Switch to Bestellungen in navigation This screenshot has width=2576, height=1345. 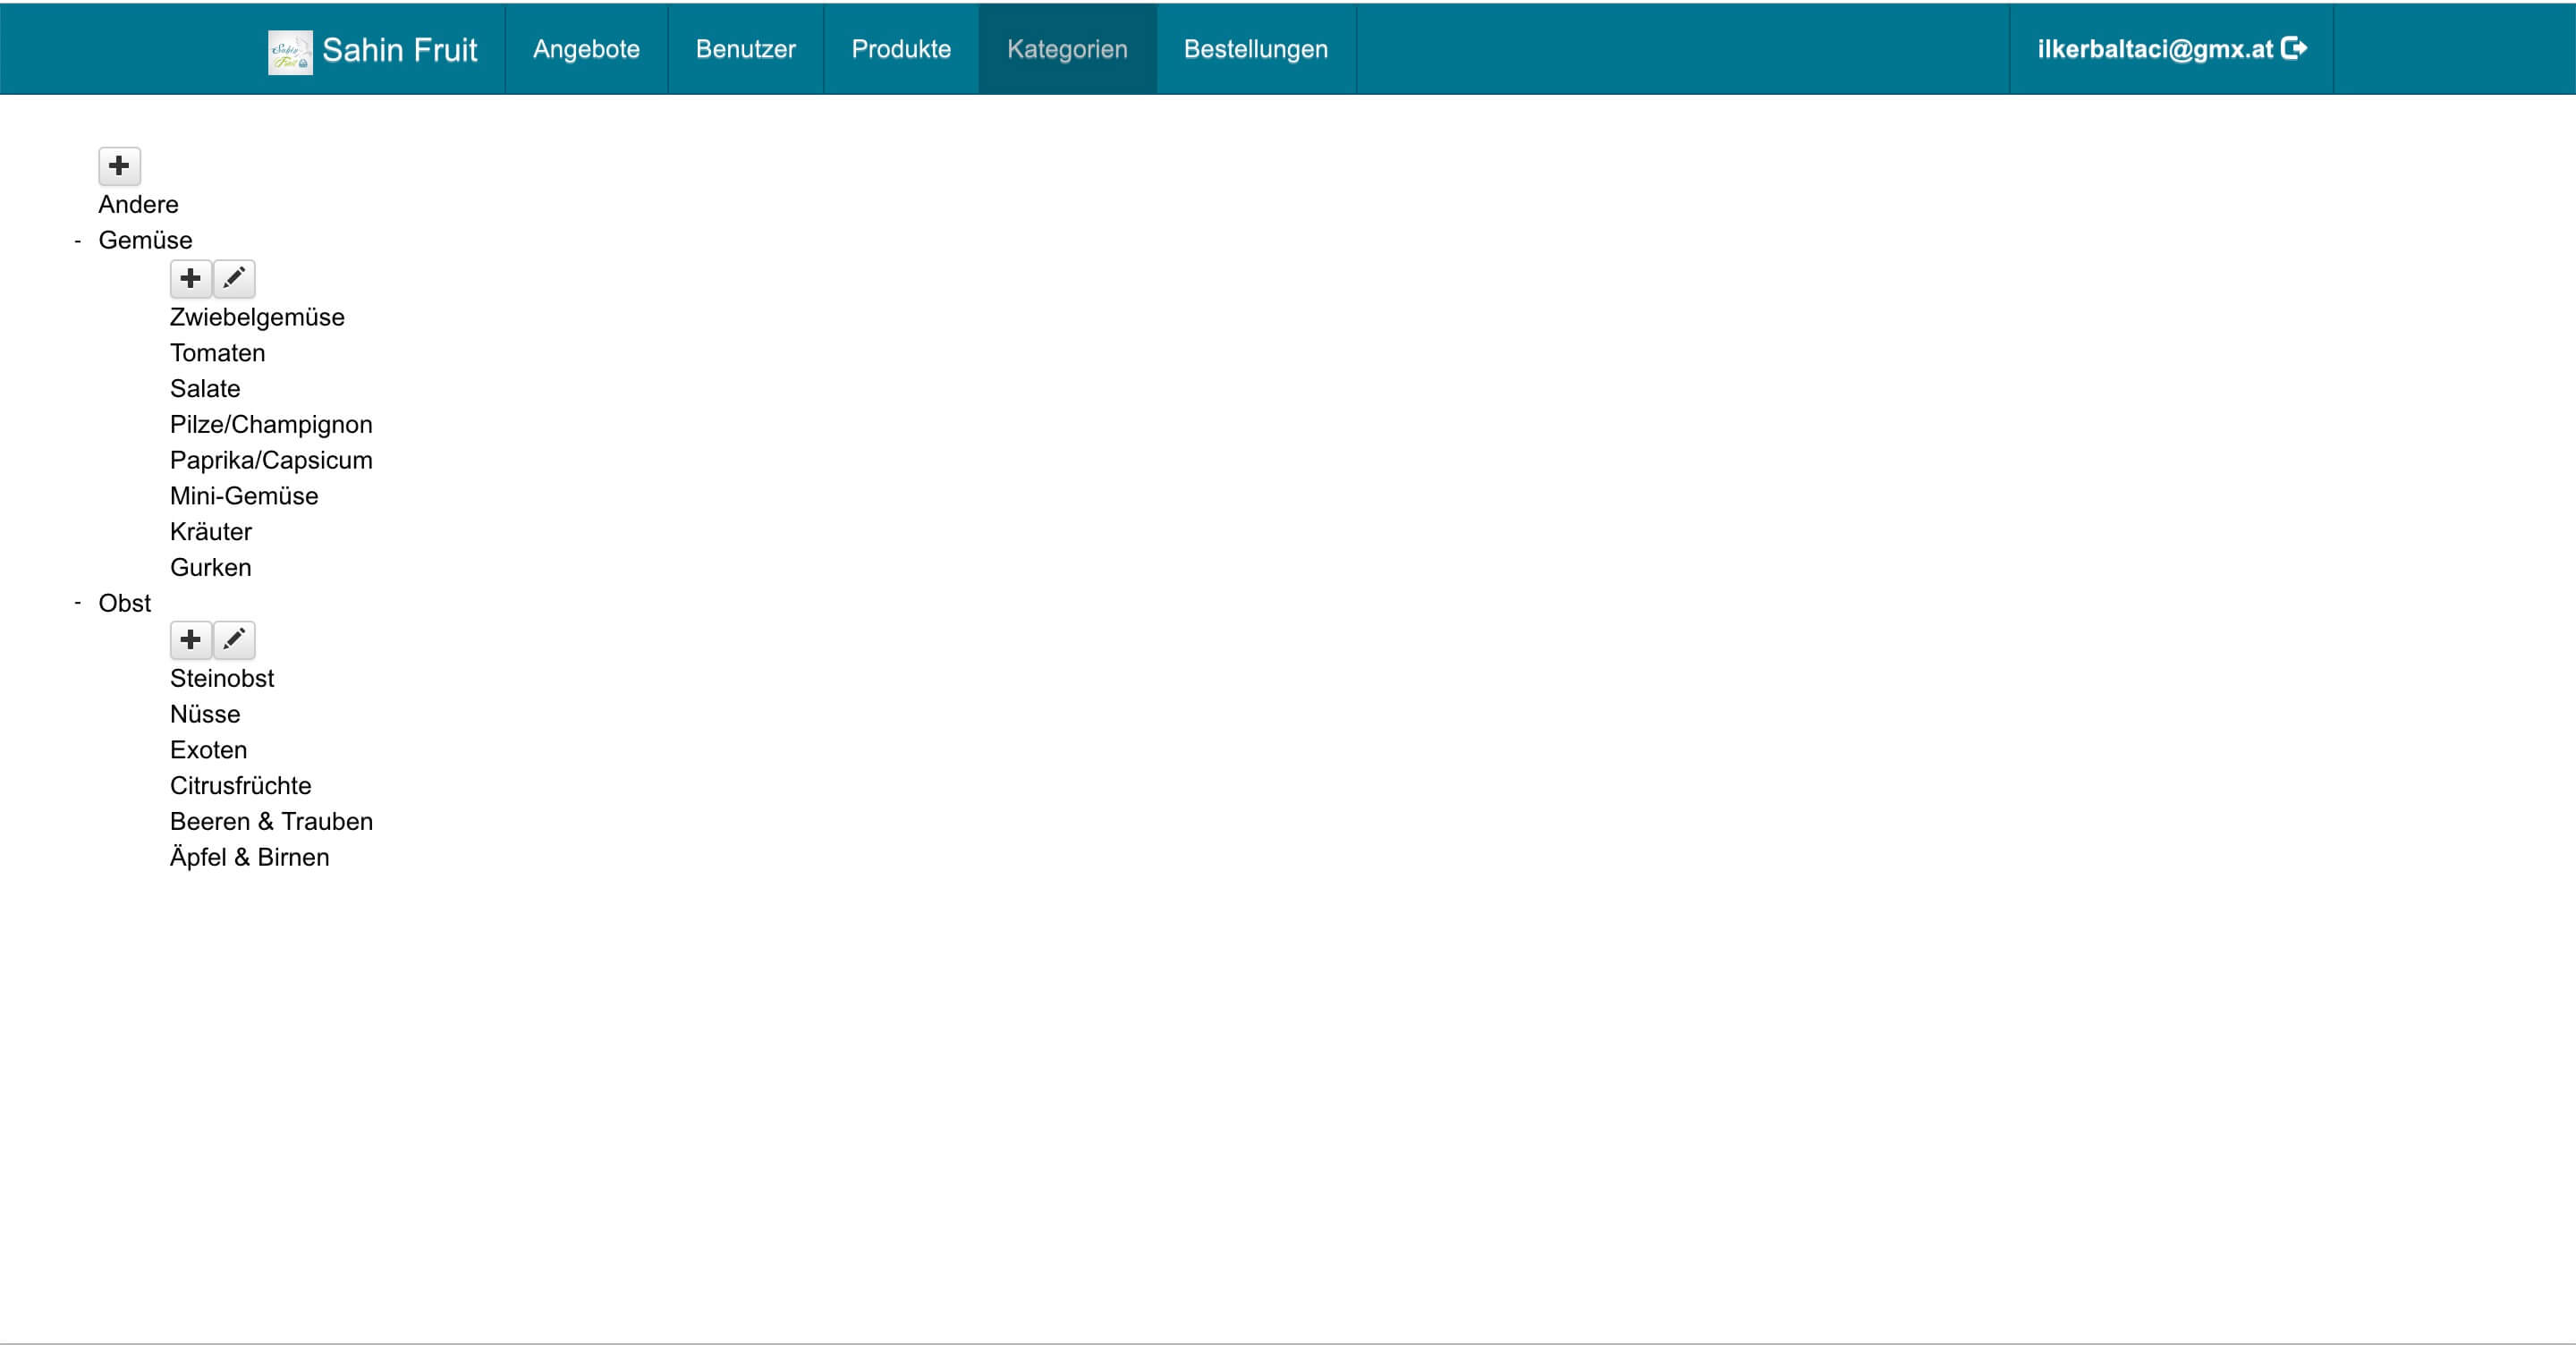1255,49
